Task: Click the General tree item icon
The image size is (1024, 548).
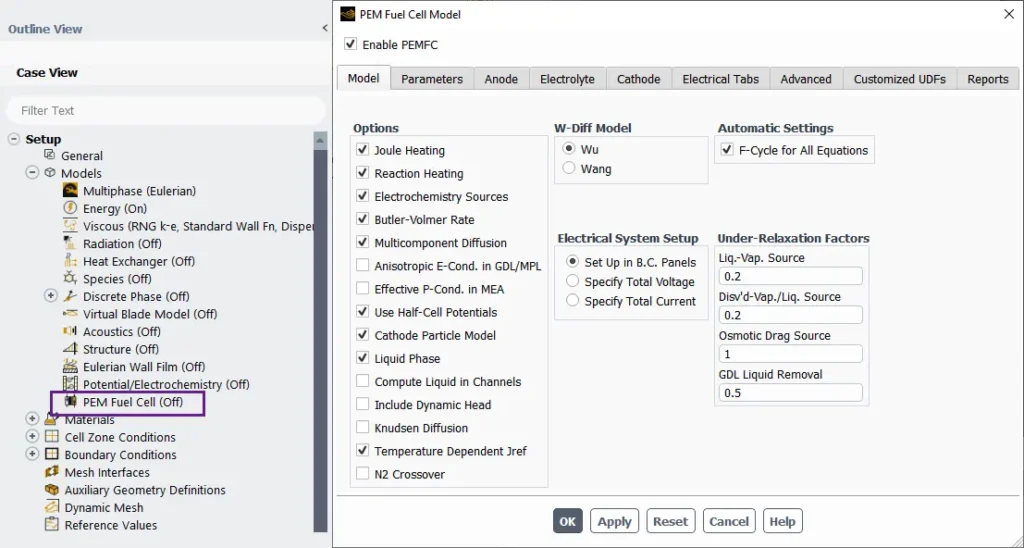Action: point(50,155)
